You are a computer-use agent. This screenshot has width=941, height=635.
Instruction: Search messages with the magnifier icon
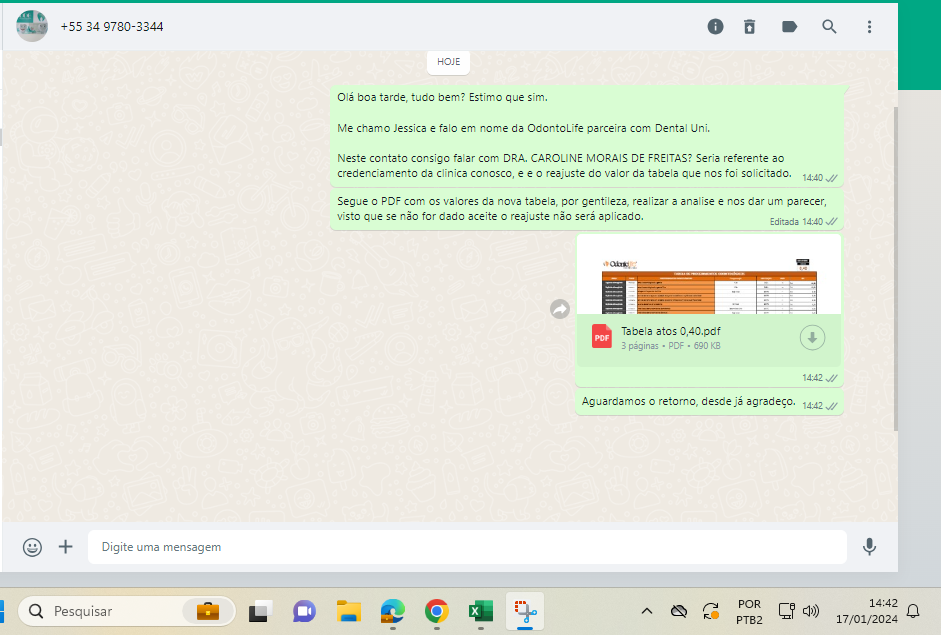[x=829, y=27]
